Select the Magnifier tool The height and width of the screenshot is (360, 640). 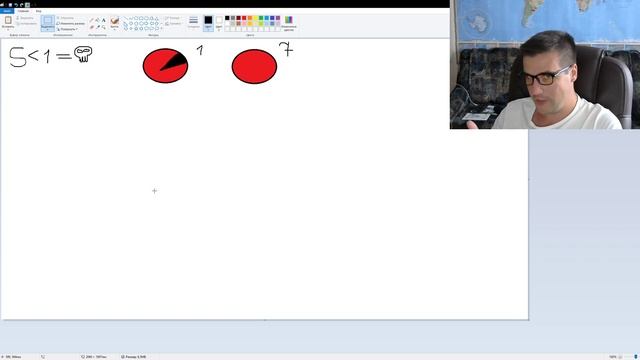pos(104,27)
